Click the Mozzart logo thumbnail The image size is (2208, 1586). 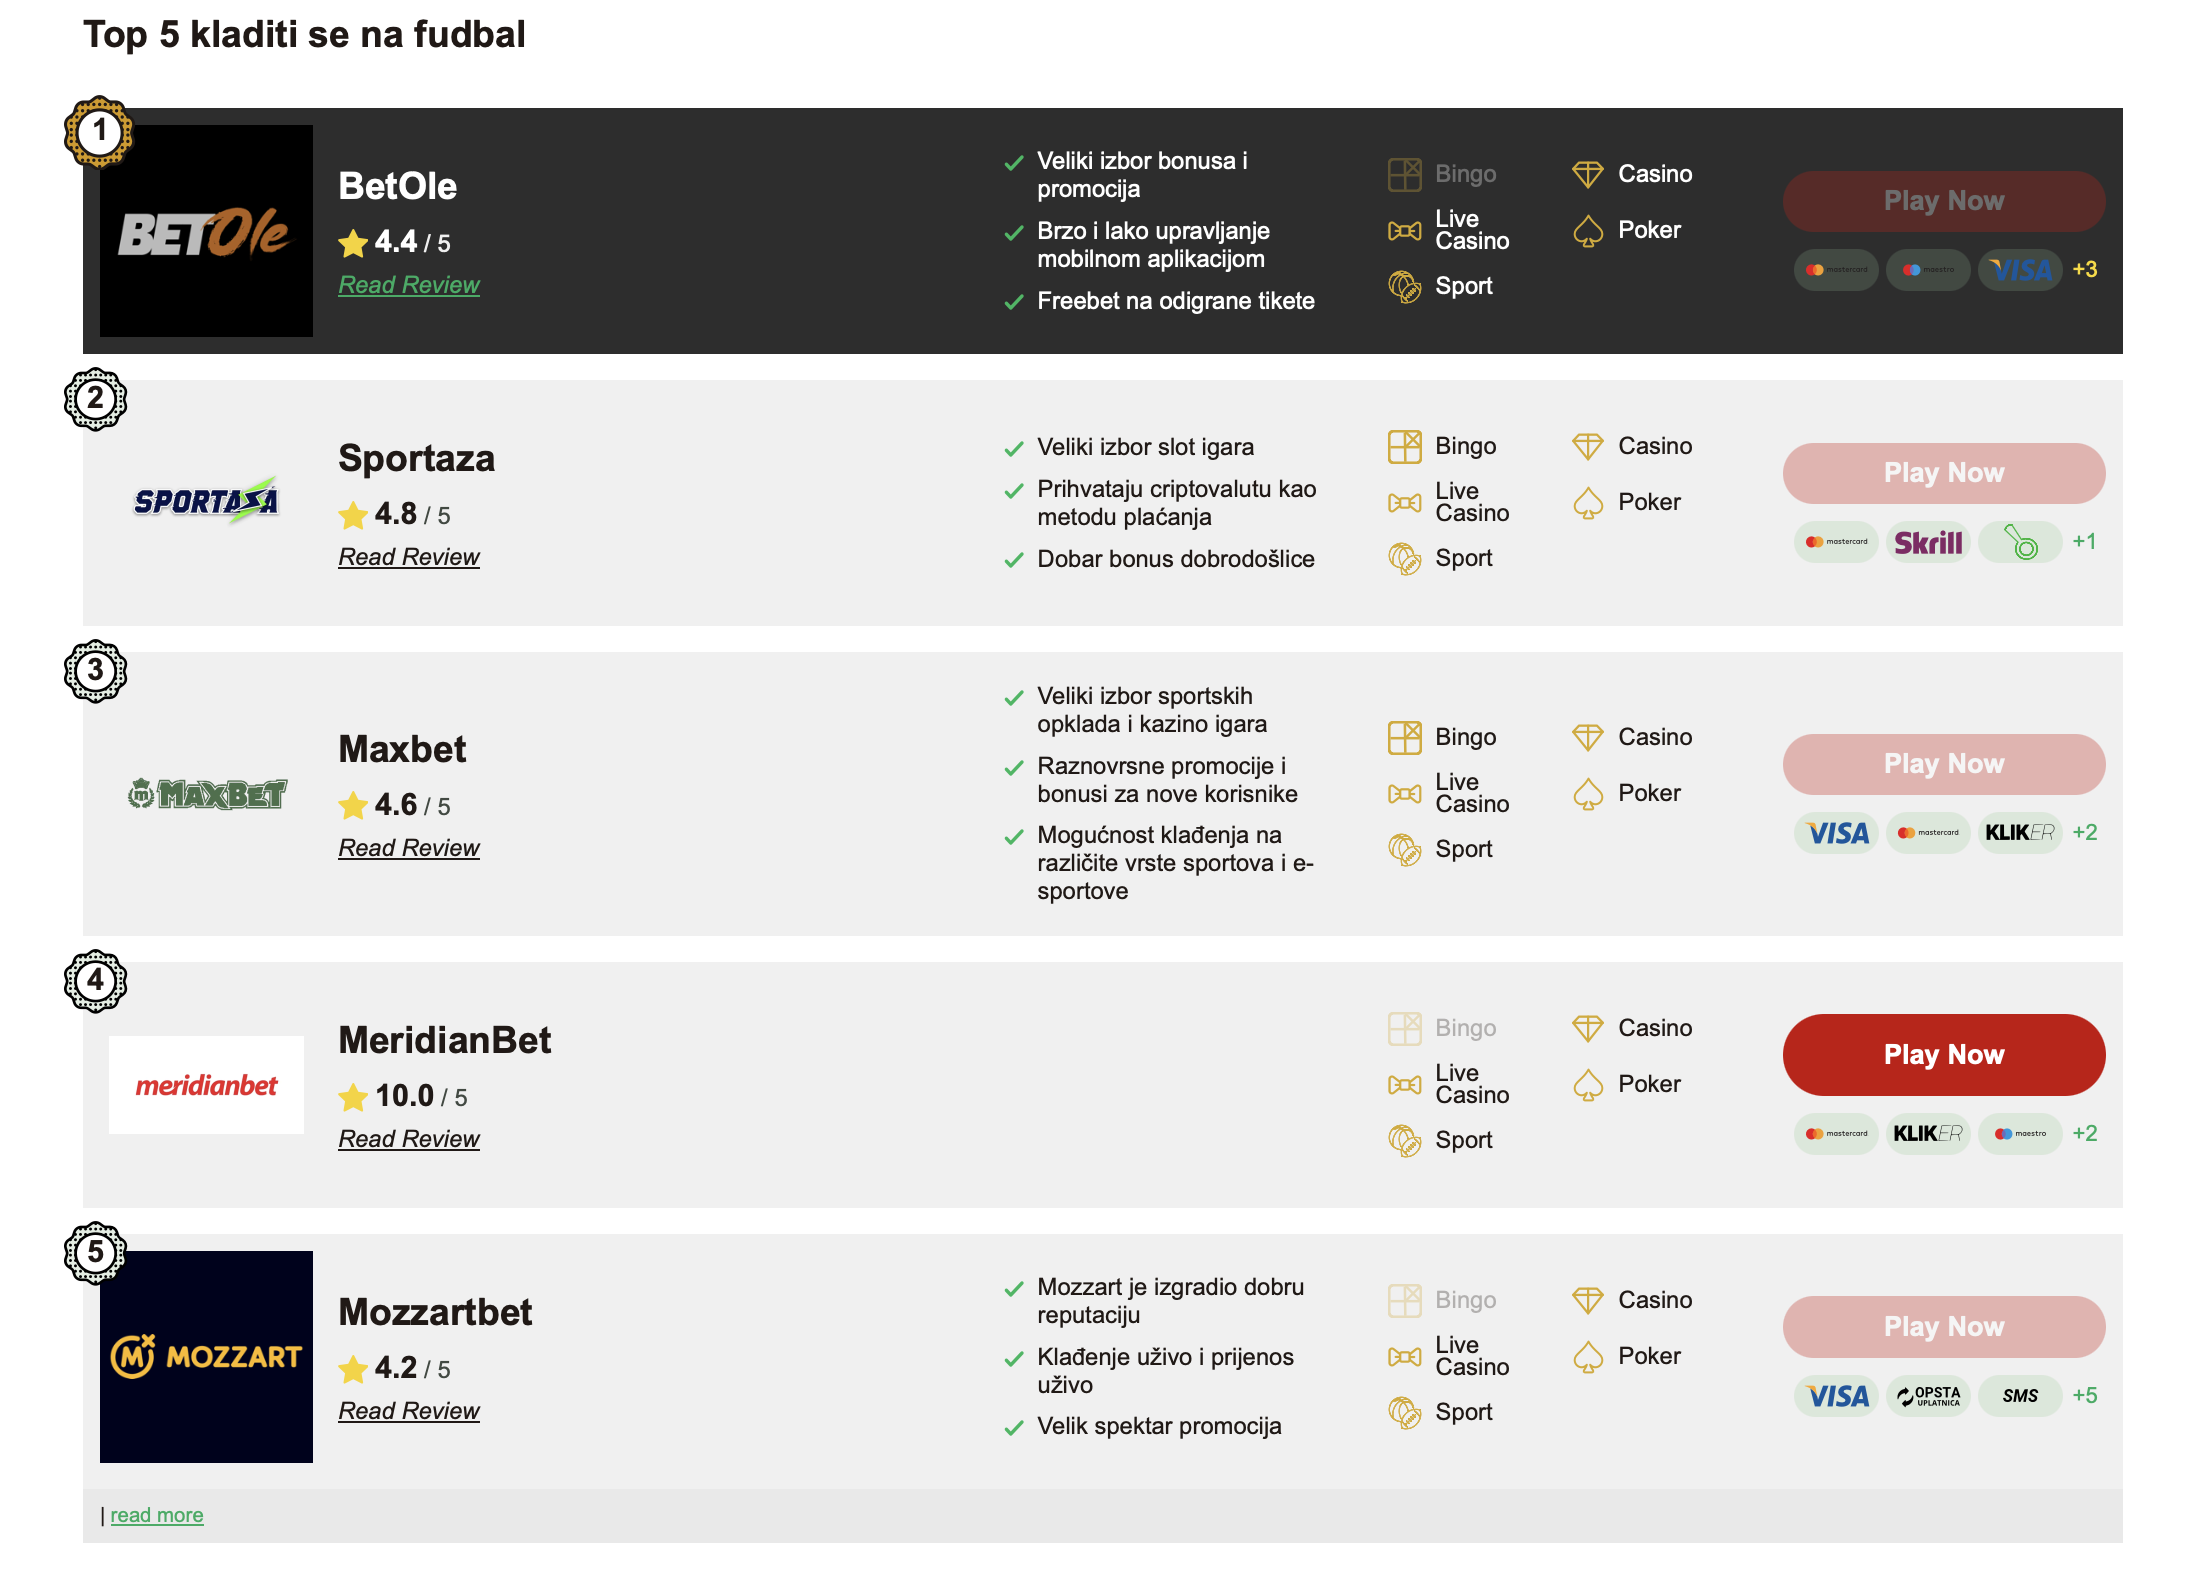pos(206,1357)
